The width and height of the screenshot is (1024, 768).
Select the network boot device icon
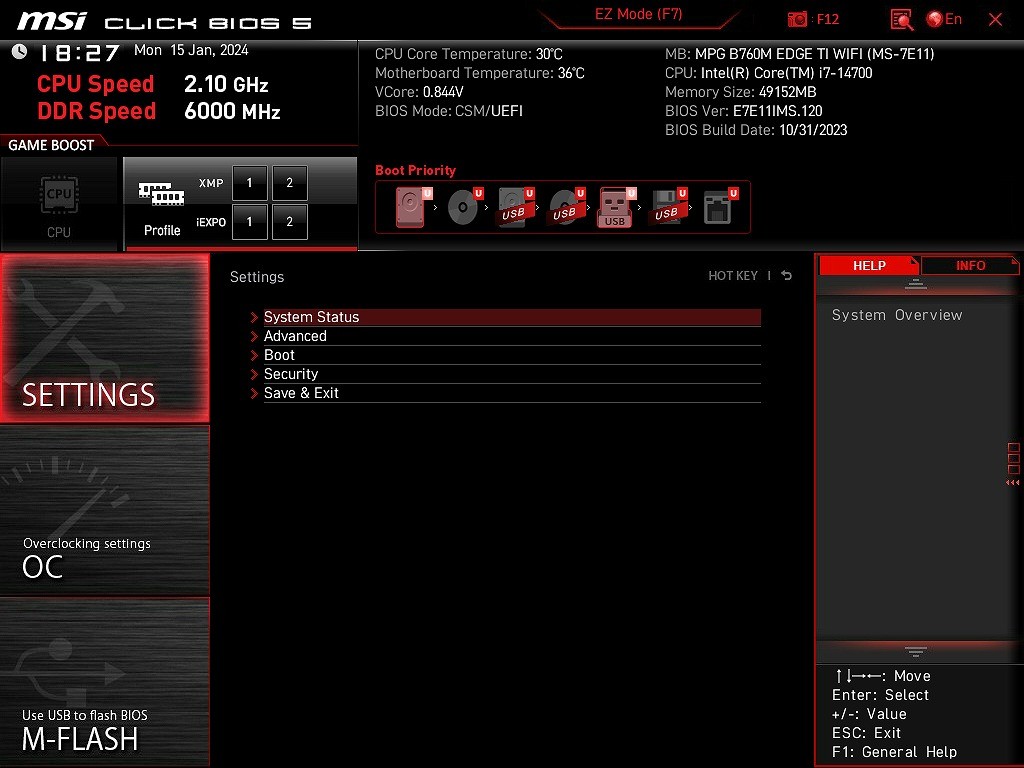click(720, 207)
